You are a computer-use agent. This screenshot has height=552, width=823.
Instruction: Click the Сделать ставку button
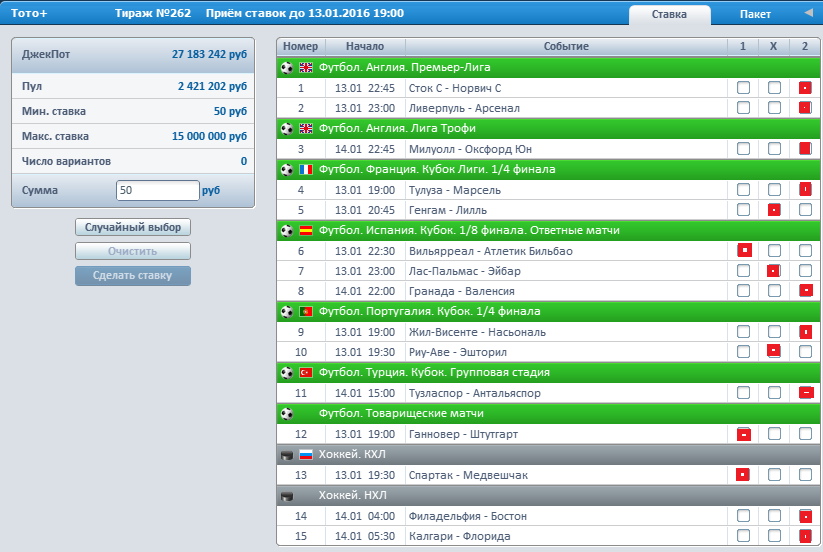(133, 275)
